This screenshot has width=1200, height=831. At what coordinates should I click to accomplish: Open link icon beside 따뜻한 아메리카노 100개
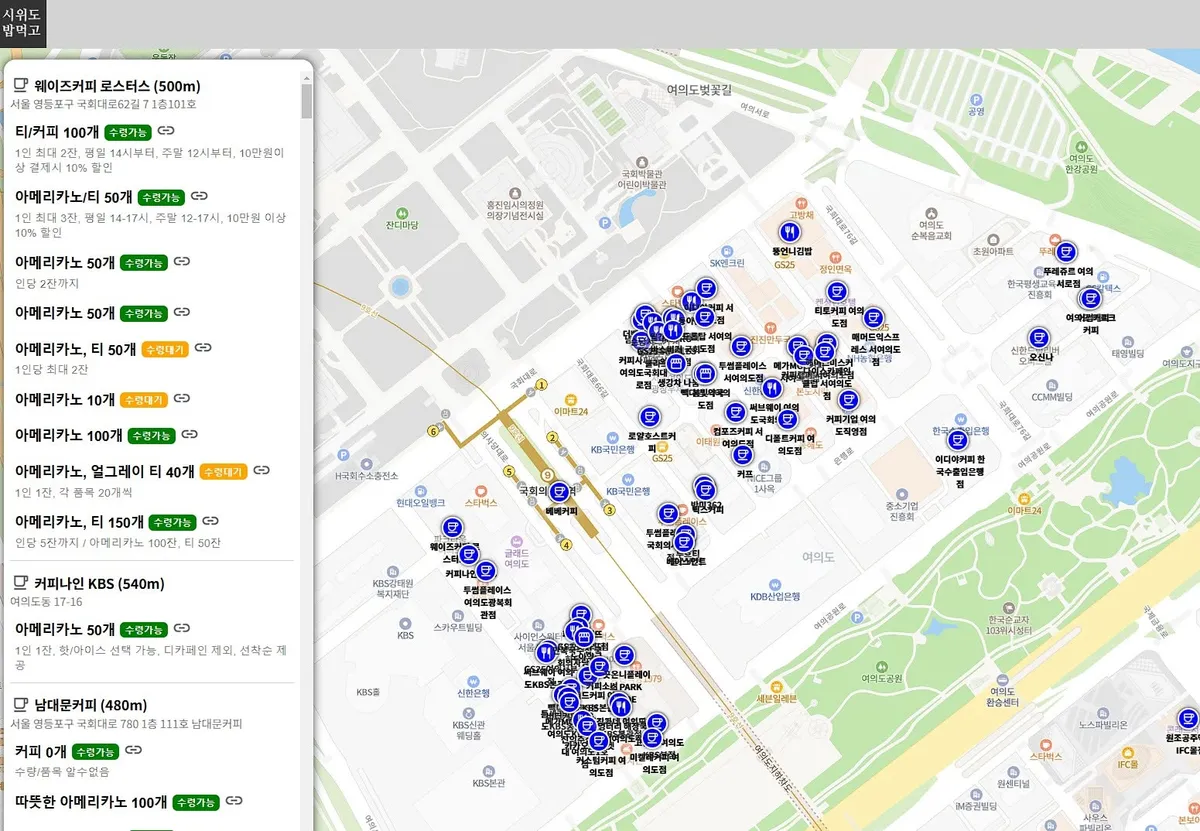point(233,801)
